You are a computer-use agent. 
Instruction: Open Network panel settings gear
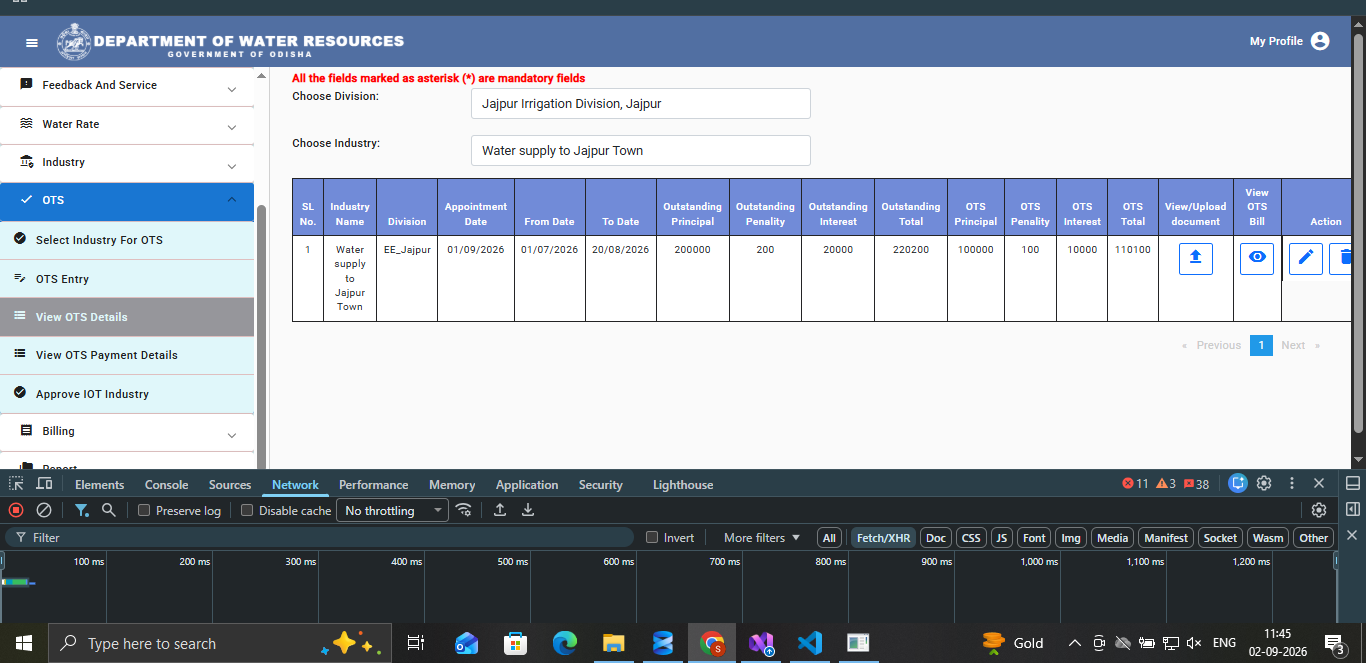1319,510
